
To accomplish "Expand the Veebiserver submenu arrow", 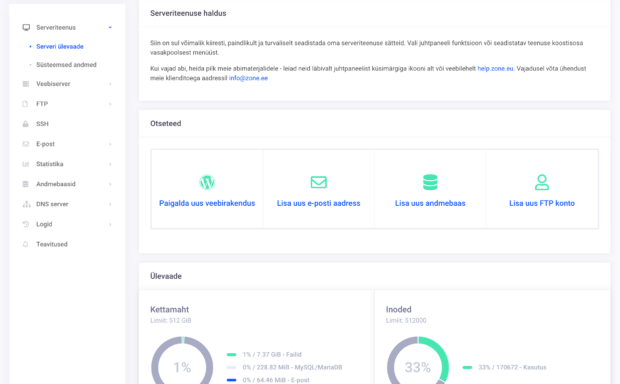I will [110, 84].
